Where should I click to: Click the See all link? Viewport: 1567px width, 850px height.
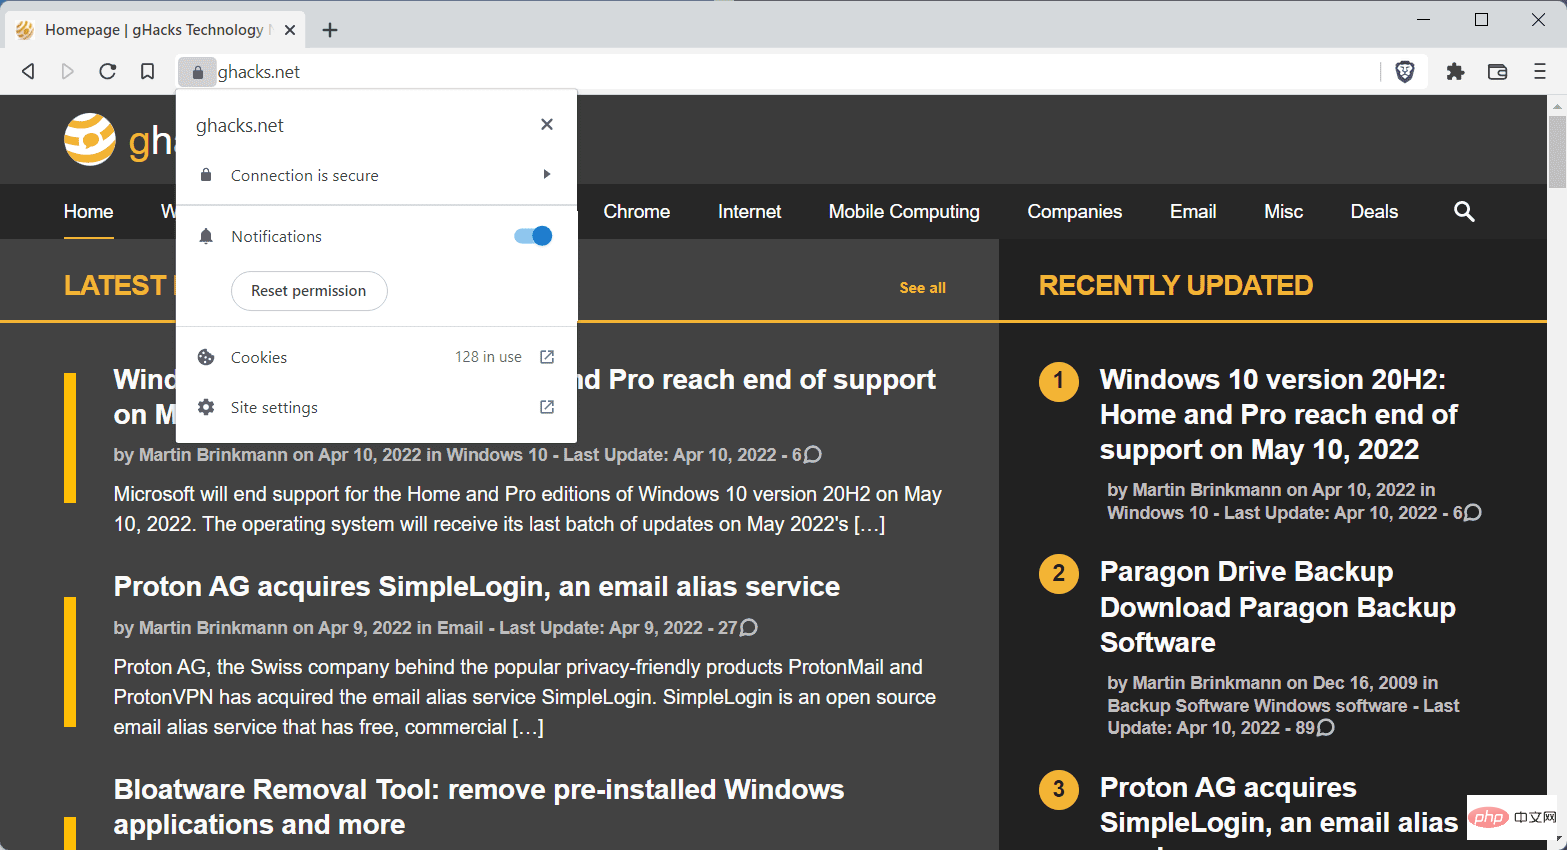click(922, 287)
